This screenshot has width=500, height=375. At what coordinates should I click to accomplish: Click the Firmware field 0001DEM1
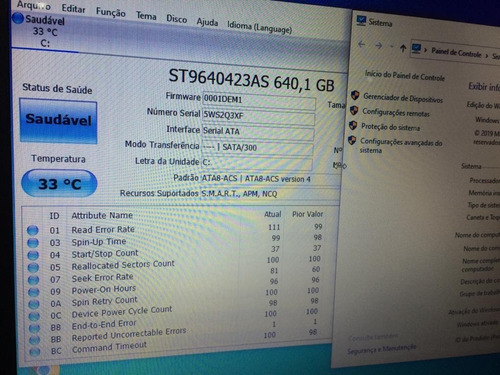(x=259, y=101)
